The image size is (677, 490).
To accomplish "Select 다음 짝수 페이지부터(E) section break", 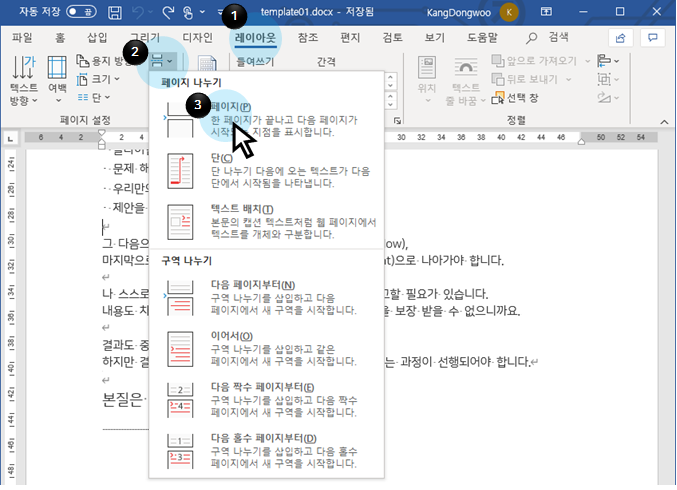I will [x=266, y=400].
